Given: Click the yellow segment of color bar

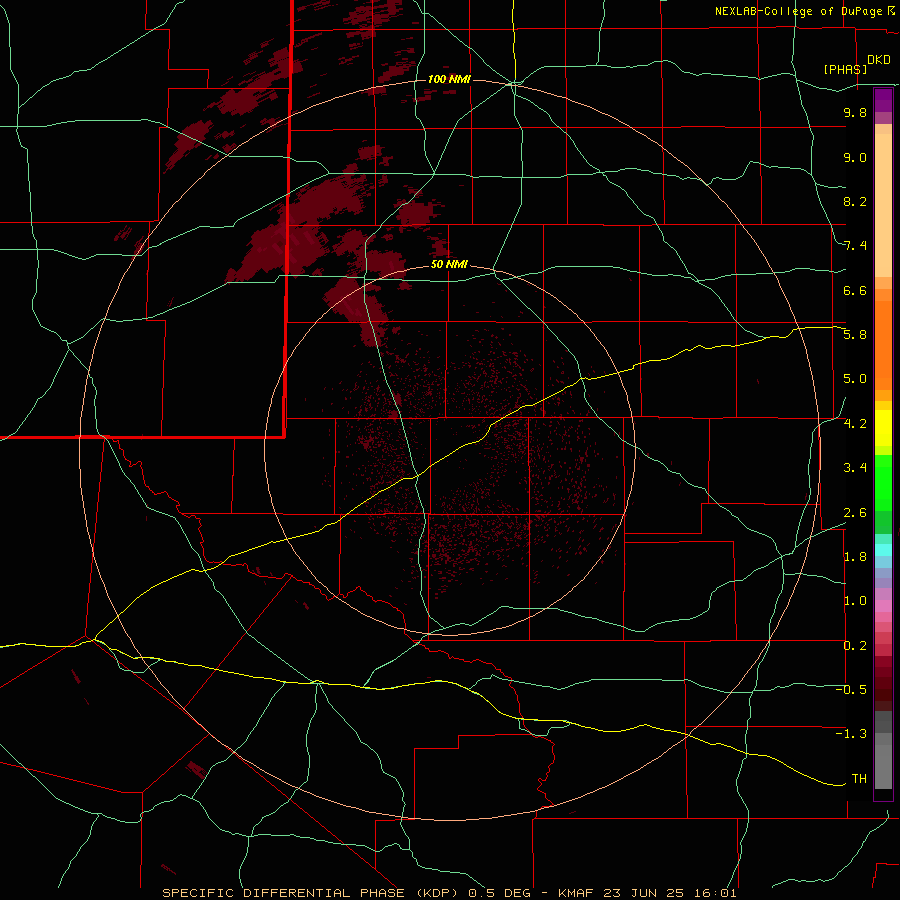Looking at the screenshot, I should 883,428.
